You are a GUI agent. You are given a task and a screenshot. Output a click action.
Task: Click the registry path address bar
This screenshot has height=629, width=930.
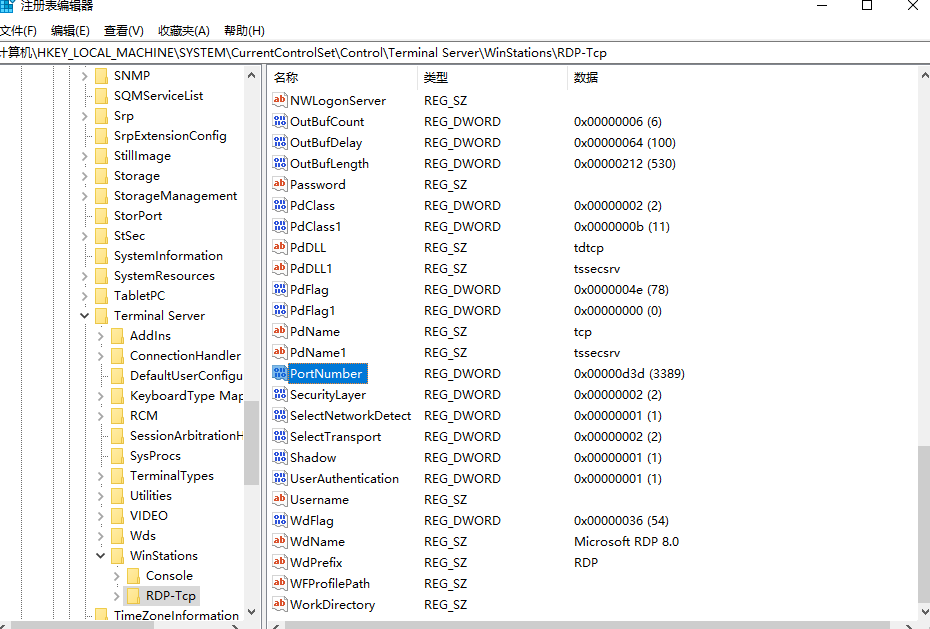465,53
